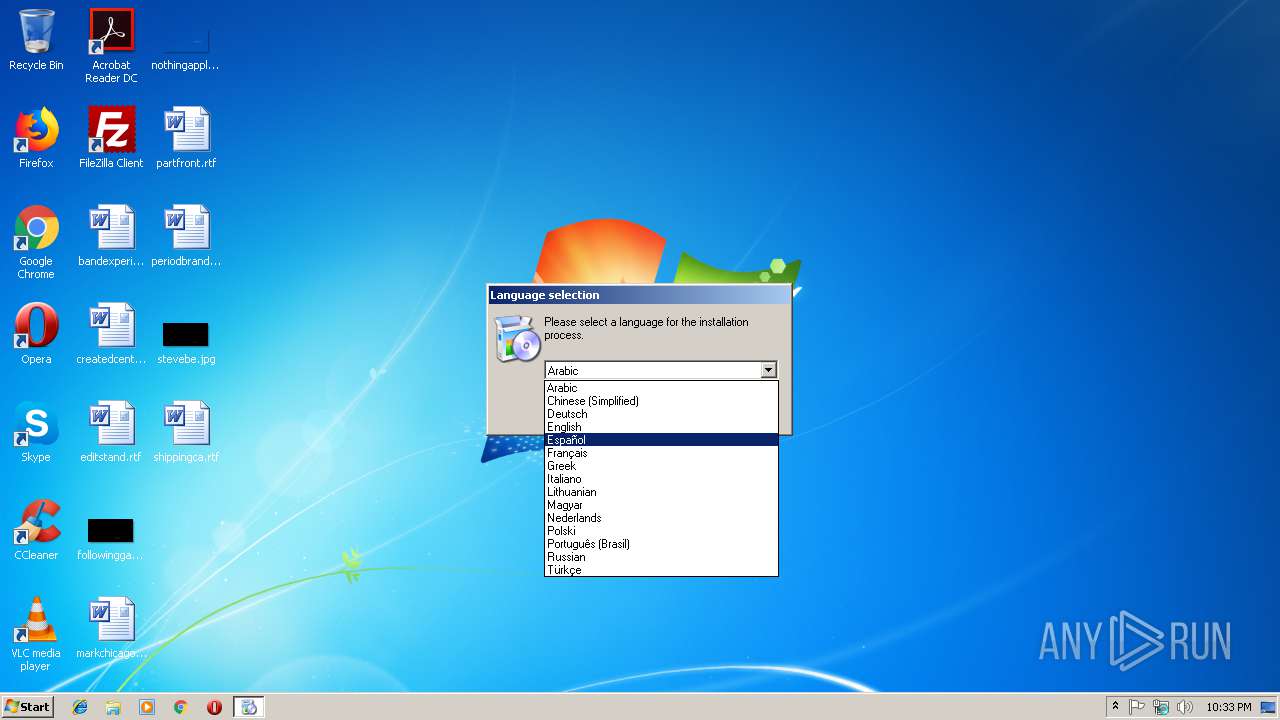Click the Language selection title bar
The width and height of the screenshot is (1280, 720).
639,295
